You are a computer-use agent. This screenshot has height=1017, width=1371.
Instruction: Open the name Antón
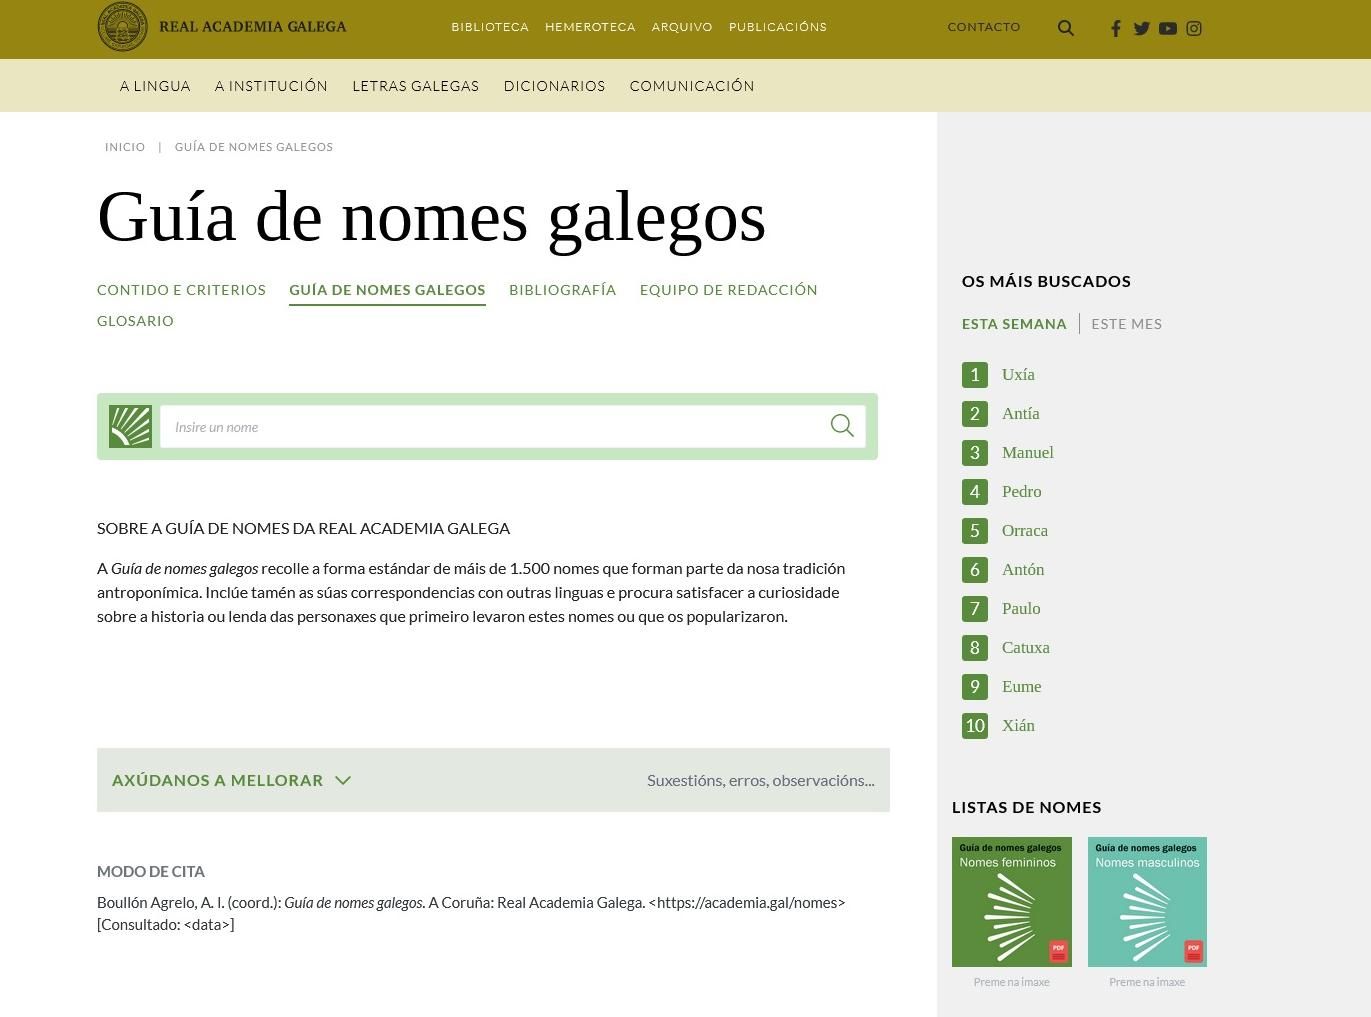pos(1023,570)
